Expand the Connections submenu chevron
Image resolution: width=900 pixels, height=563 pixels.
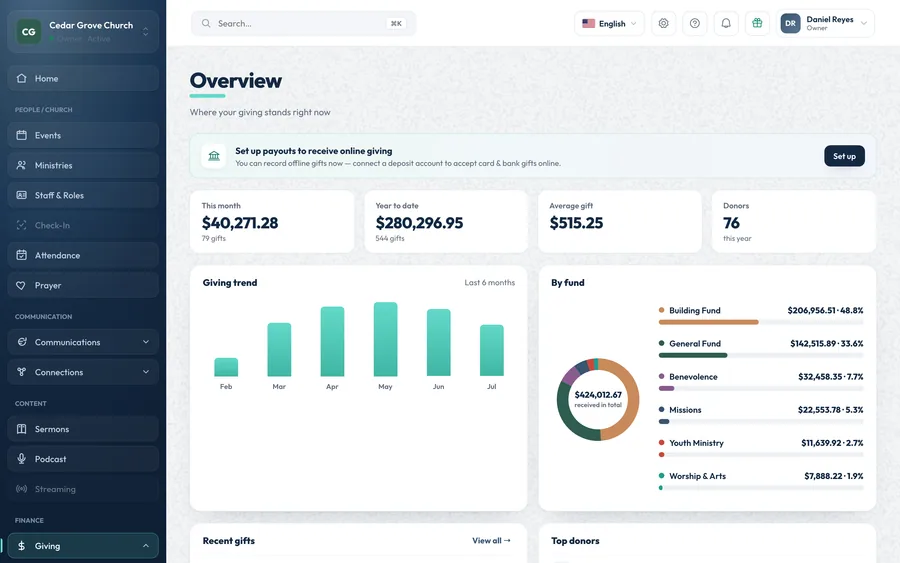146,372
